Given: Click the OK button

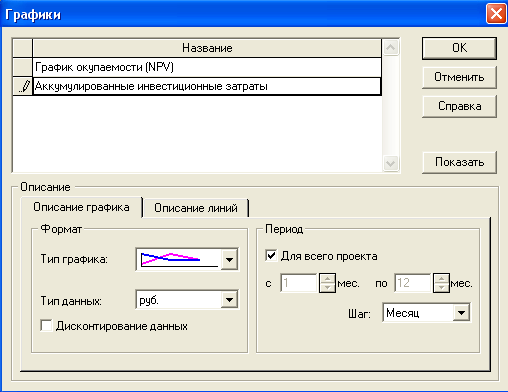Looking at the screenshot, I should [x=459, y=48].
